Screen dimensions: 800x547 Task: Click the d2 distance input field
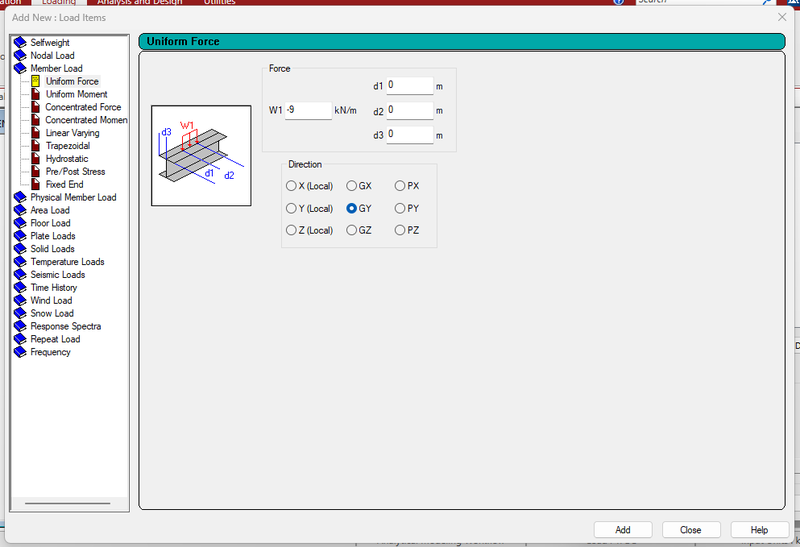pos(410,110)
